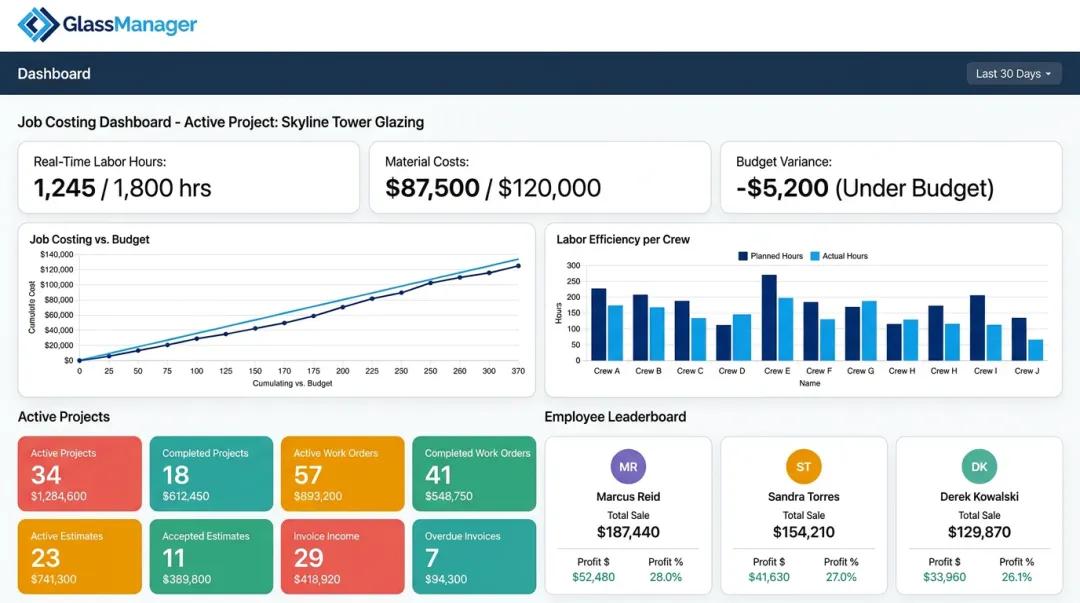
Task: Open the Active Projects 34 tile
Action: point(80,473)
